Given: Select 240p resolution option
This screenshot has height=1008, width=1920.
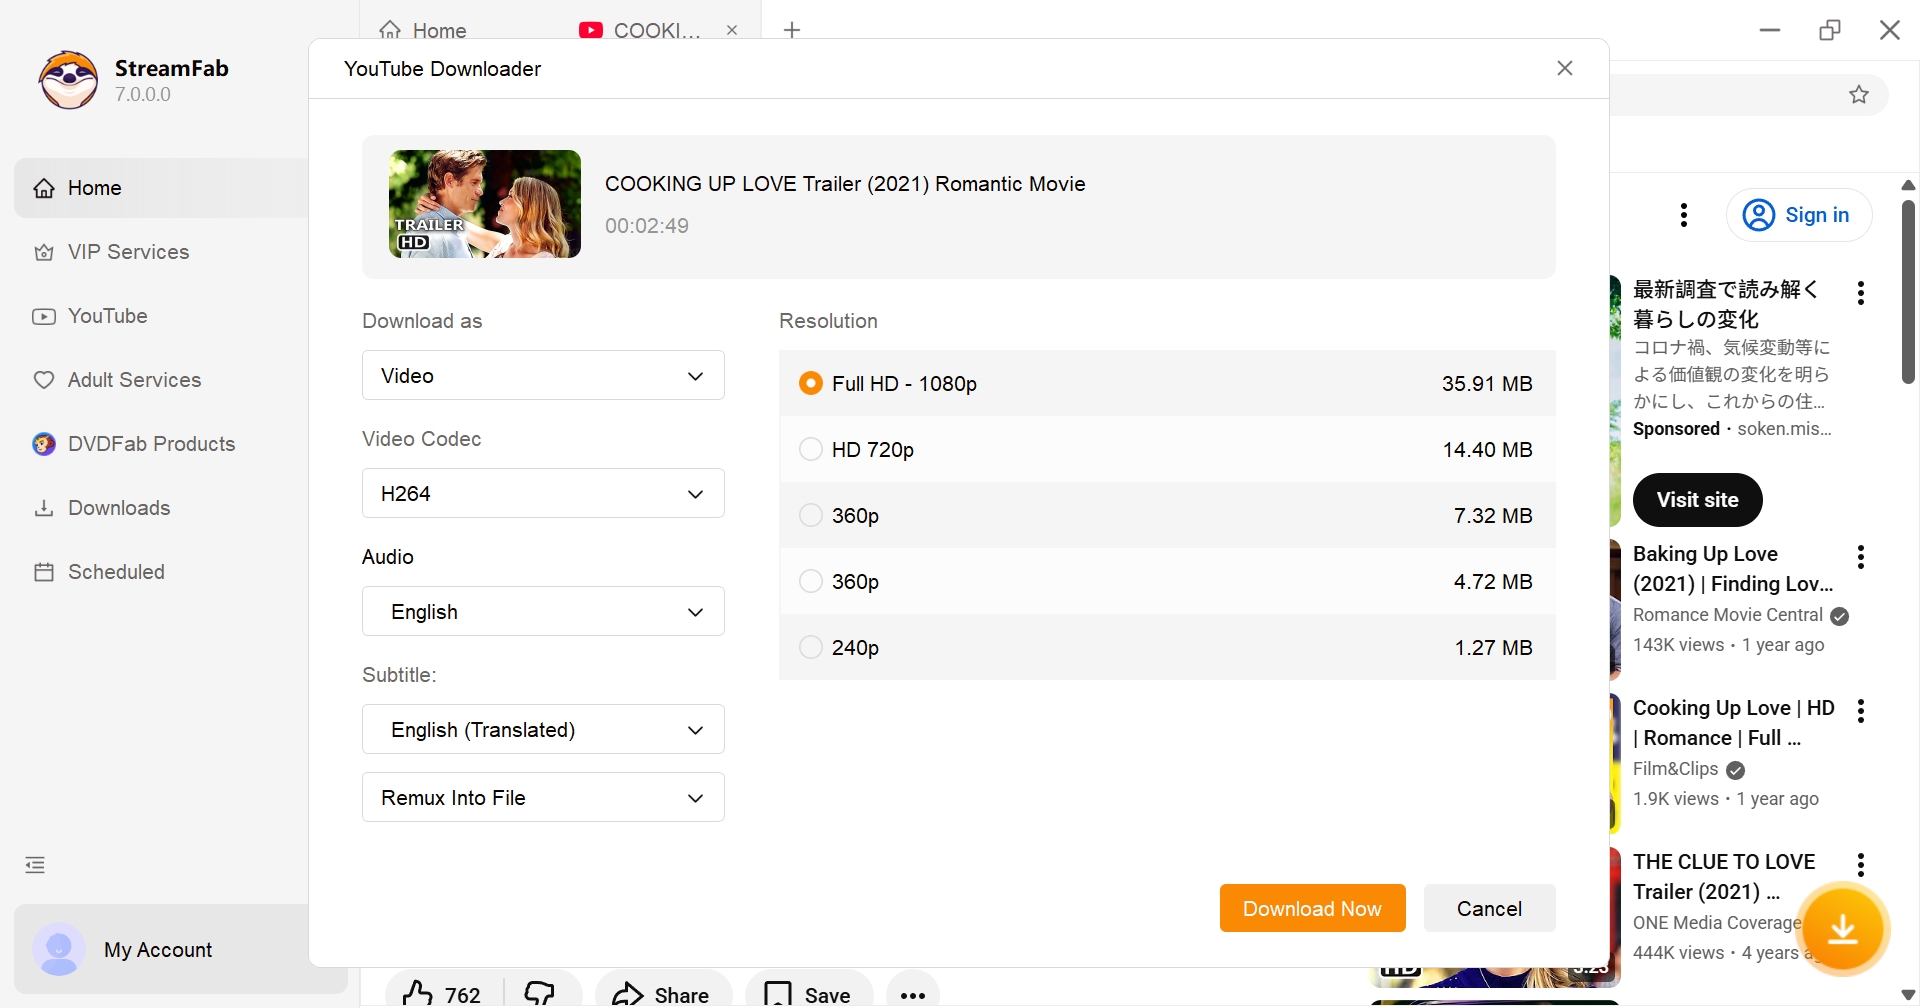Looking at the screenshot, I should click(811, 648).
